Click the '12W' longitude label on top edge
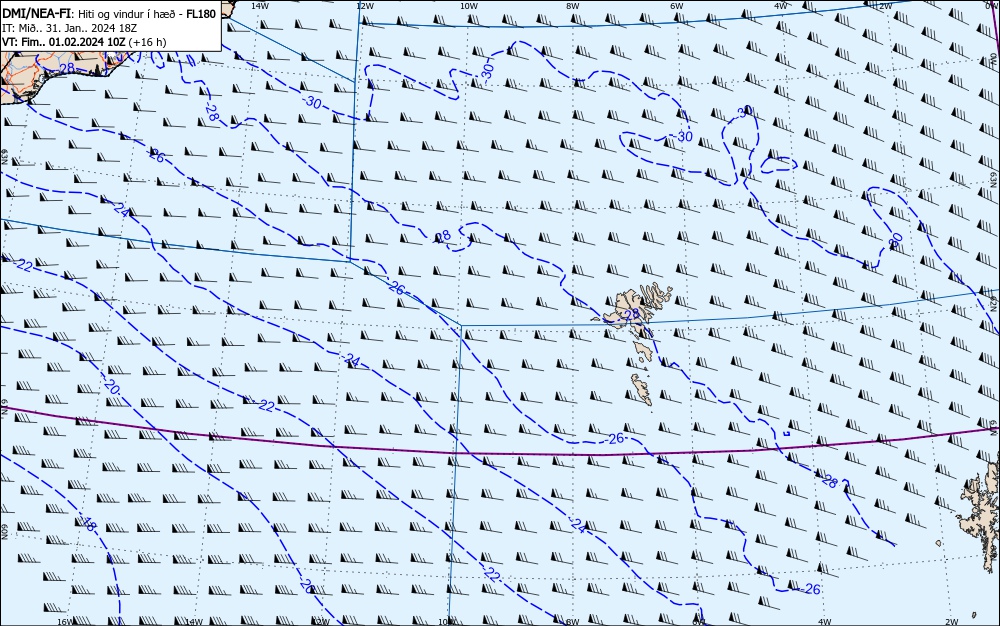 (364, 6)
